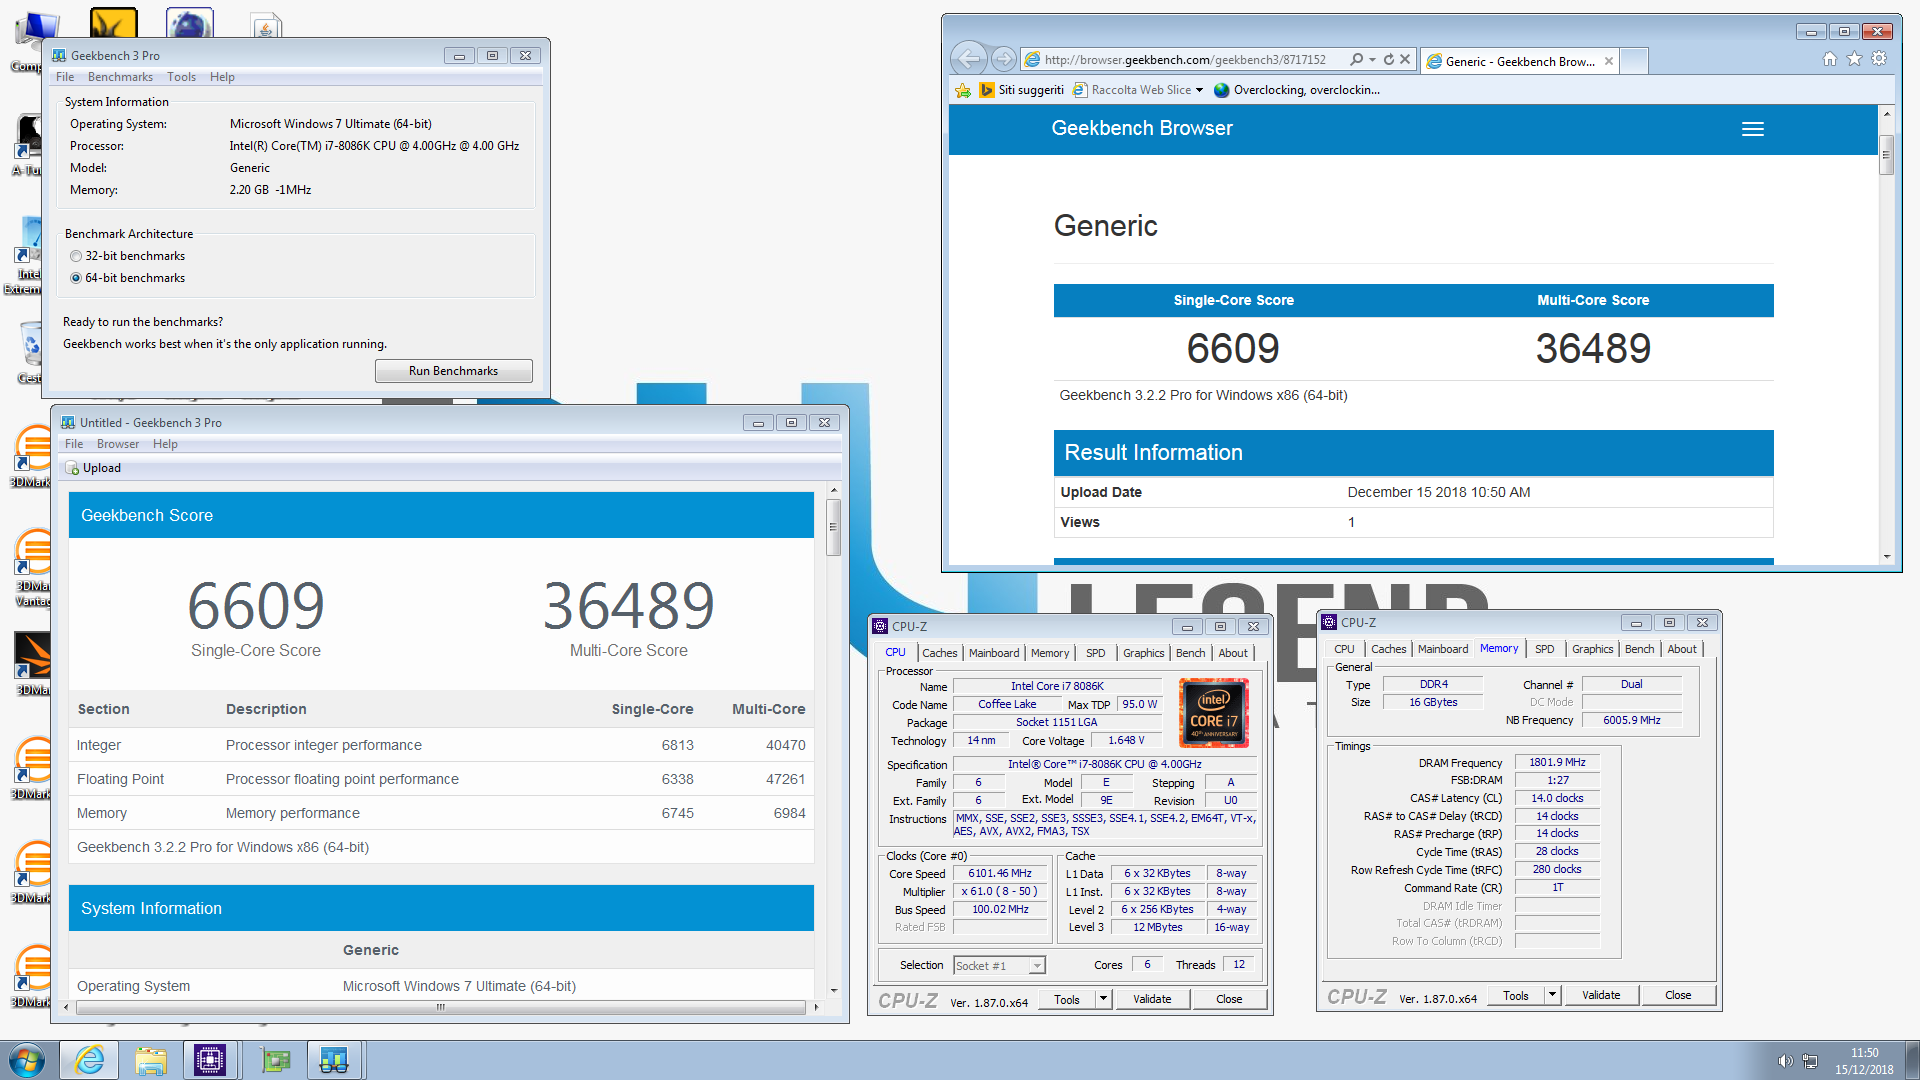Screen dimensions: 1920x1080
Task: Open File menu in Geekbench 3 Pro
Action: point(65,77)
